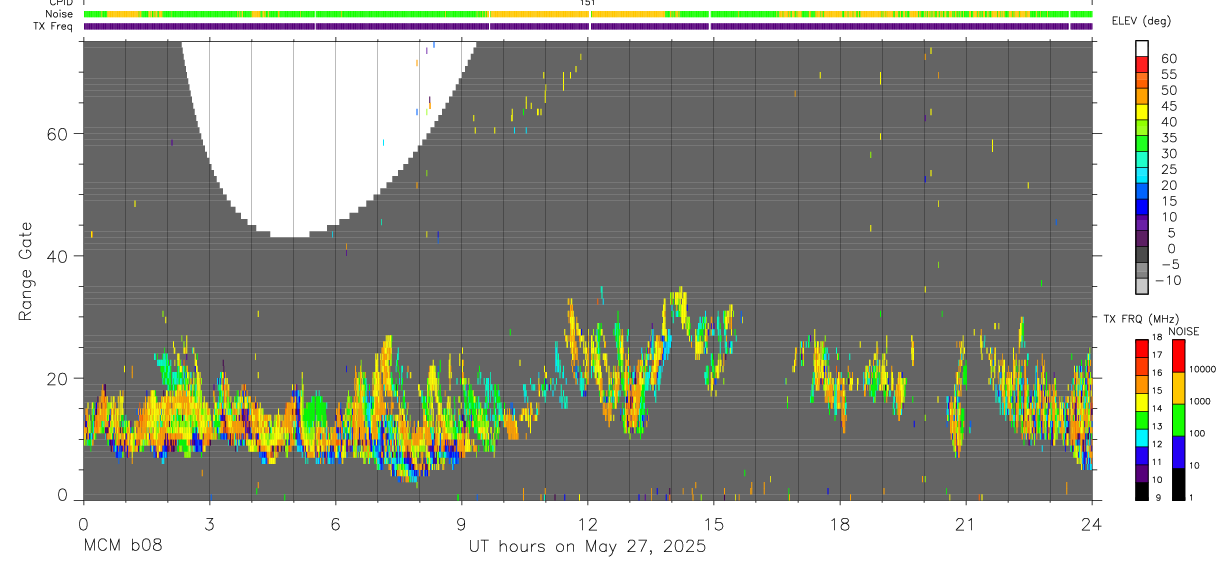Click the 21 UT hour tick label
Screen dimensions: 1228x567
click(965, 524)
